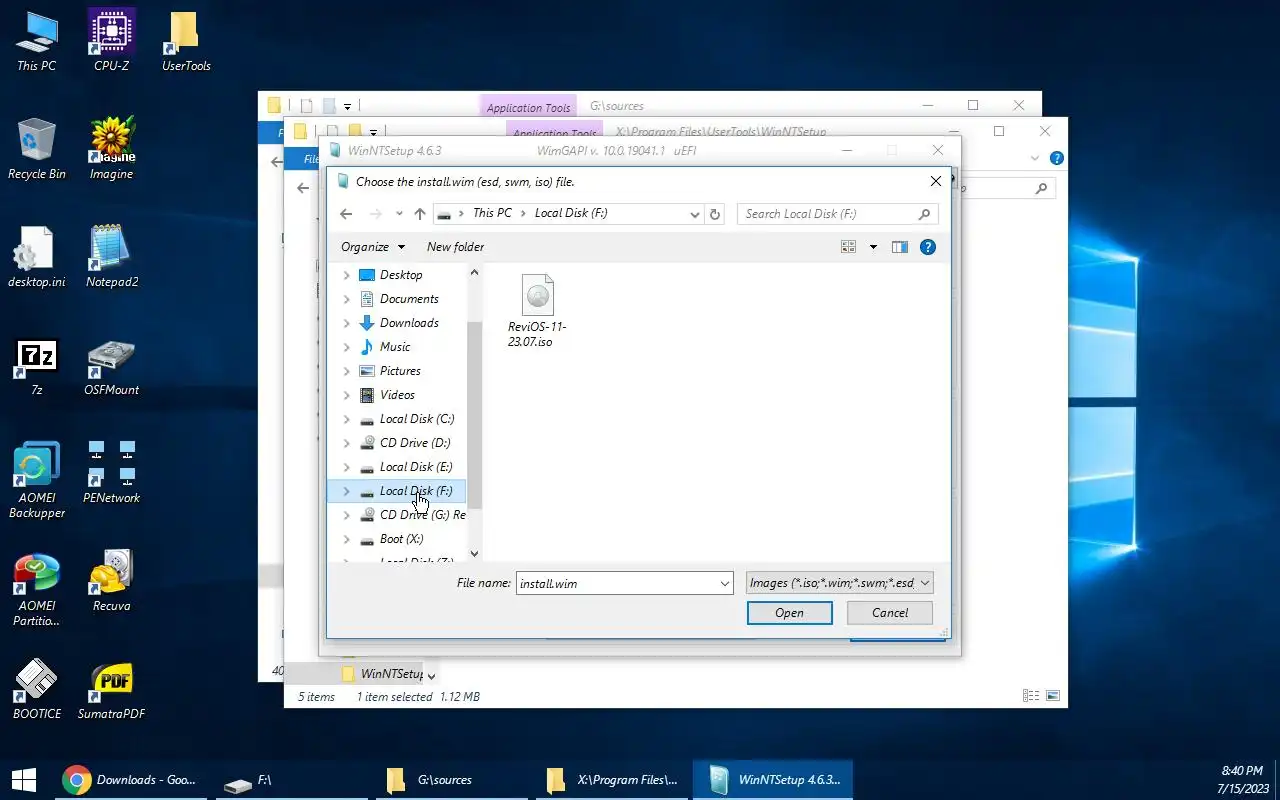Expand Desktop tree node
The height and width of the screenshot is (800, 1280).
pos(347,275)
